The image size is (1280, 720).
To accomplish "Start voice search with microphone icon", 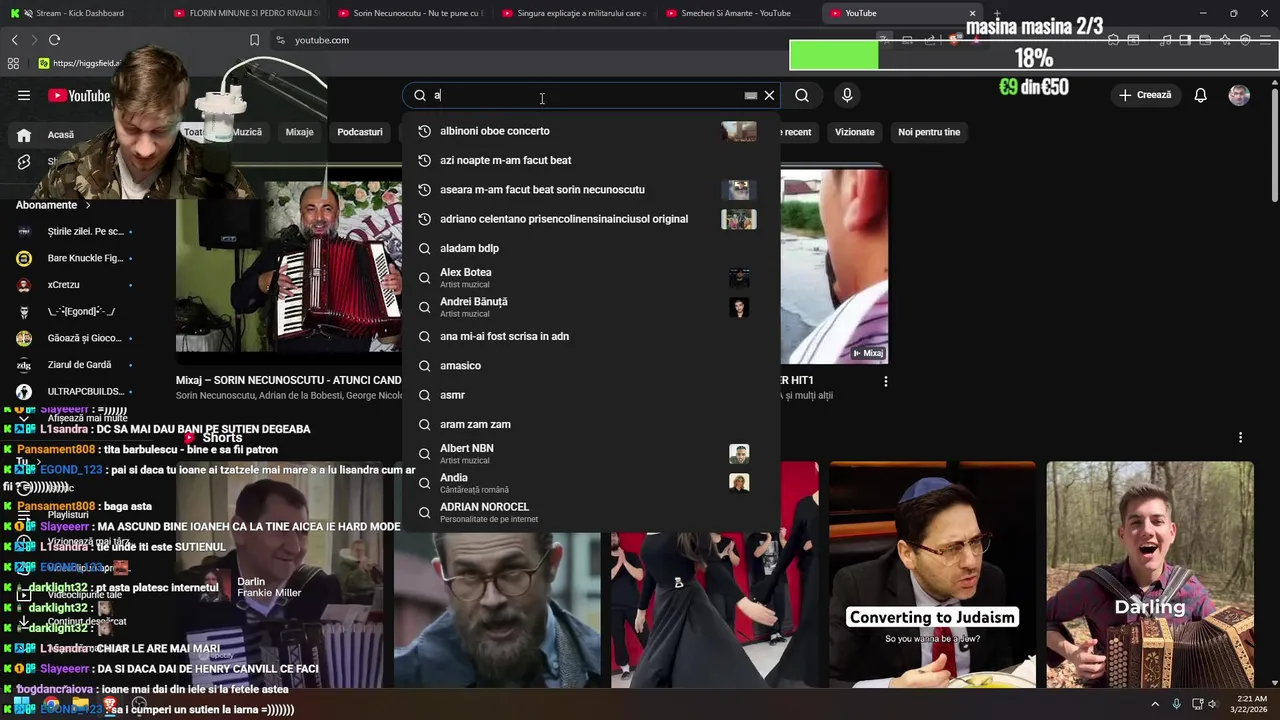I will (x=847, y=95).
